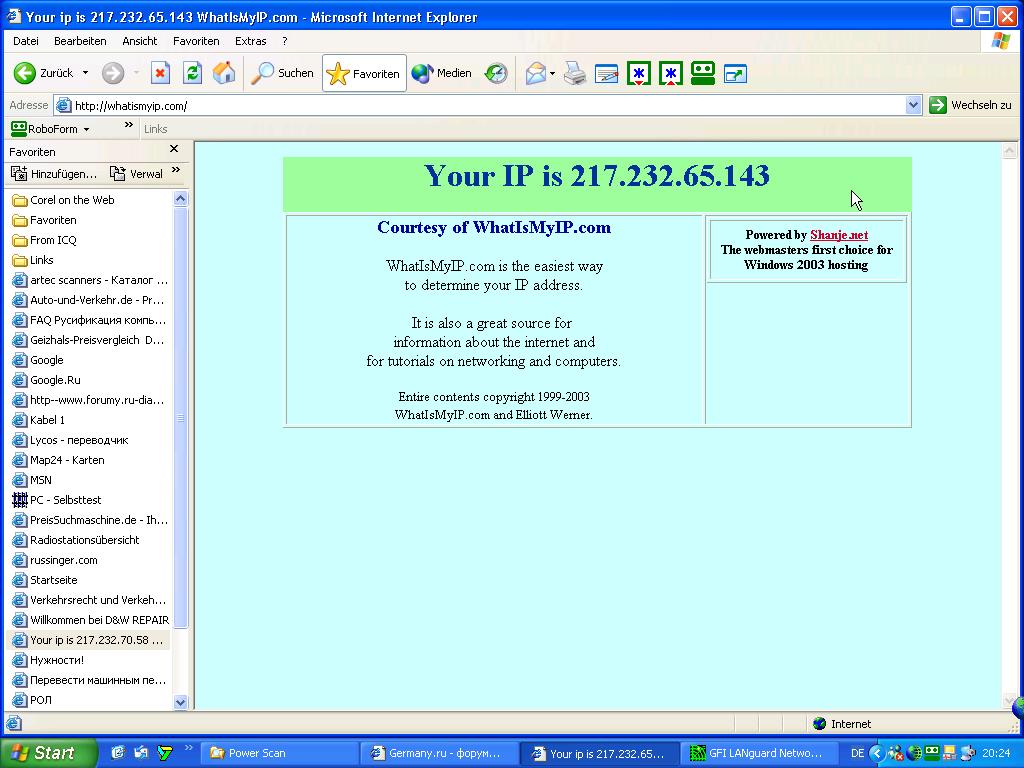Switch to Power Scan taskbar window

tap(278, 753)
